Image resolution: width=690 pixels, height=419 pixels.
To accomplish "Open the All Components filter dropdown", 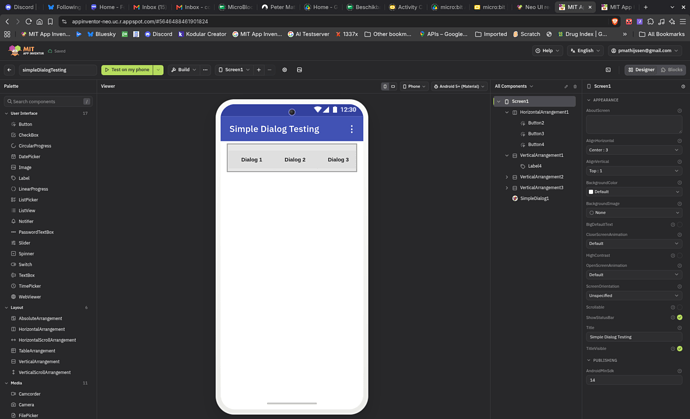I will pyautogui.click(x=514, y=86).
